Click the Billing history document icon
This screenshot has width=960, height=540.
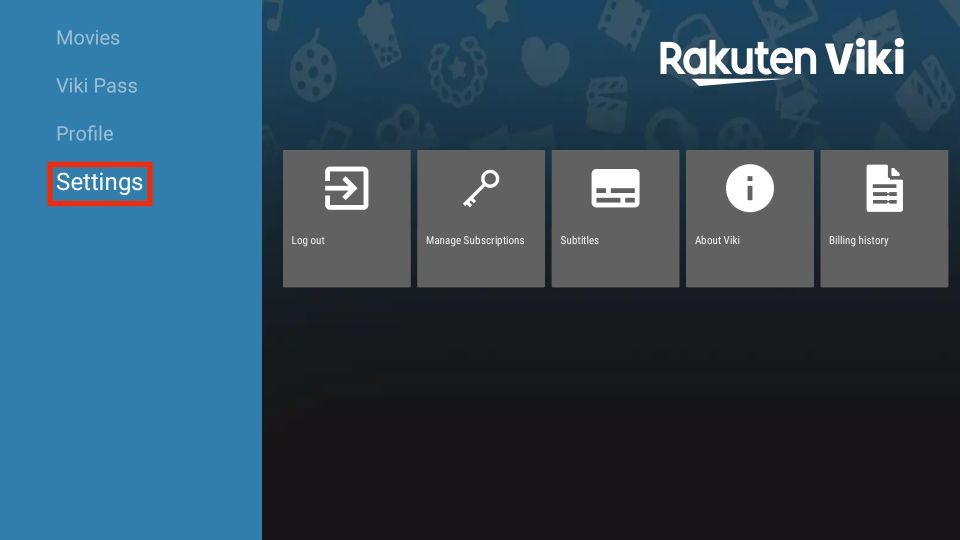[x=885, y=189]
